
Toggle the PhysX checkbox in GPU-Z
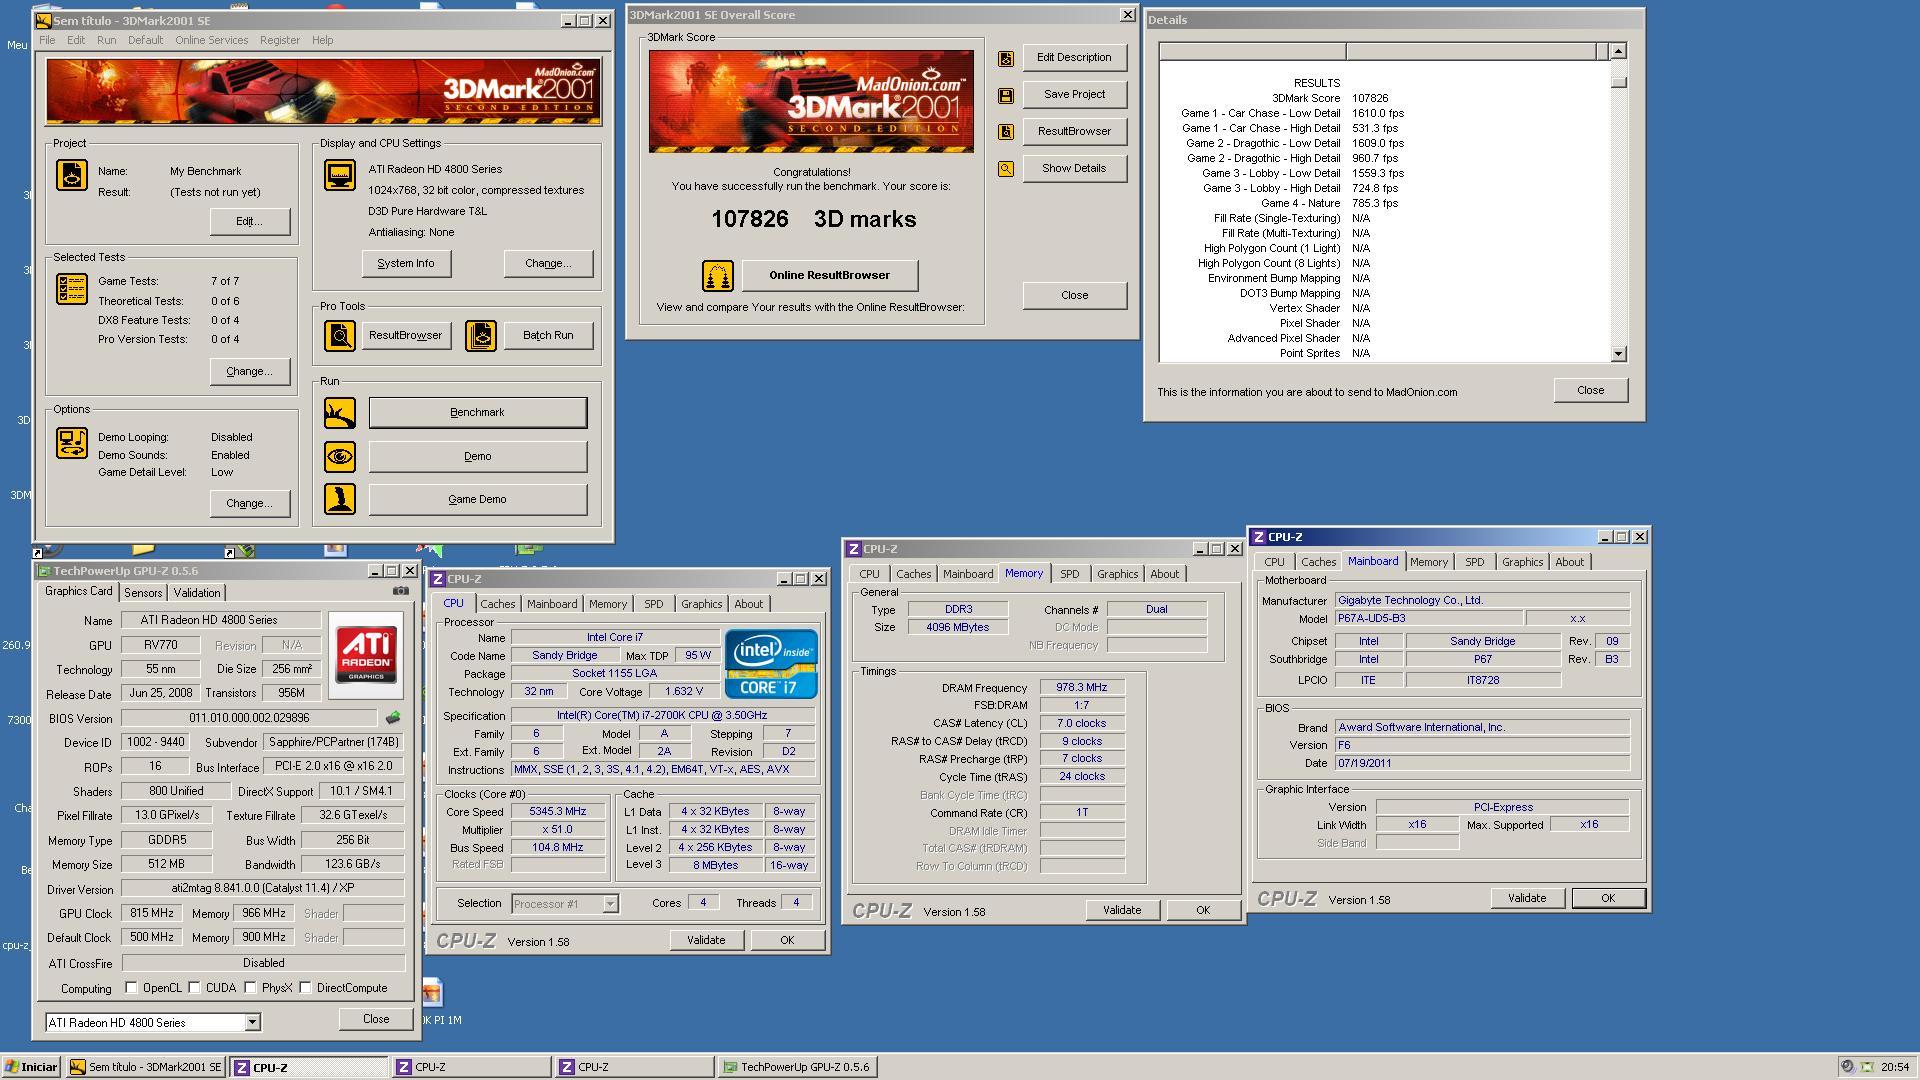pos(250,988)
